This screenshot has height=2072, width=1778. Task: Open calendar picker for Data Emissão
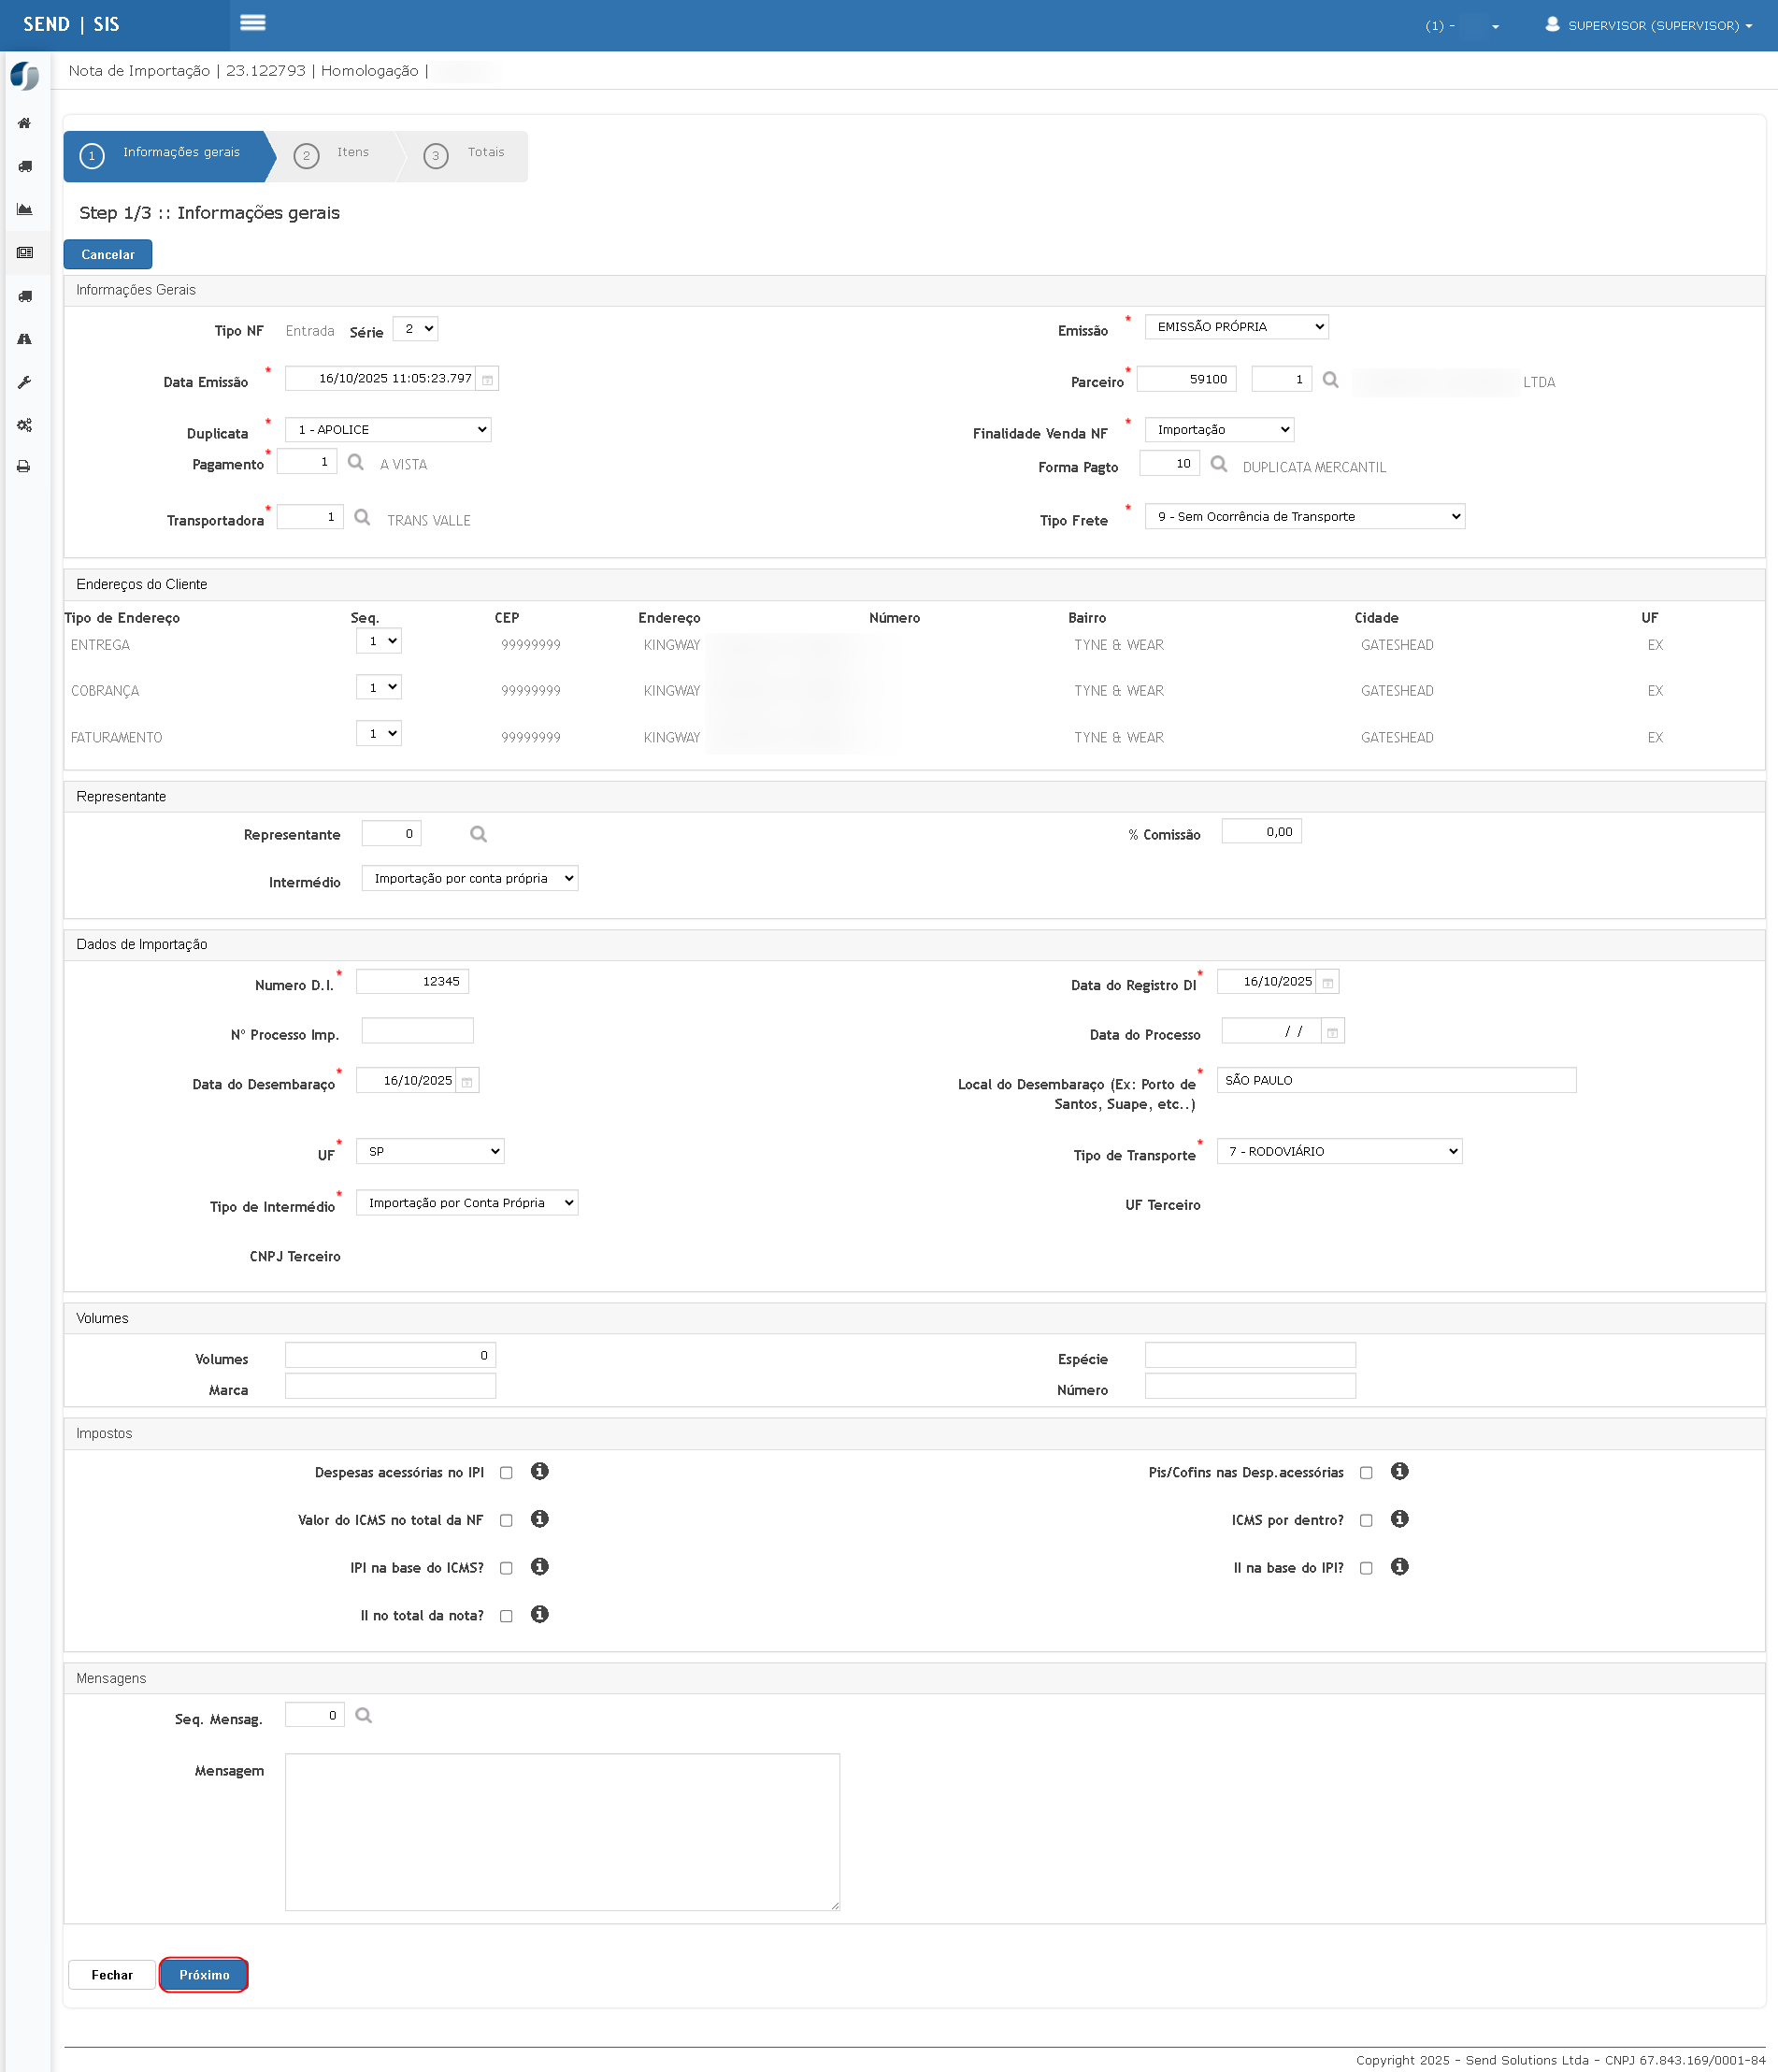pos(487,380)
